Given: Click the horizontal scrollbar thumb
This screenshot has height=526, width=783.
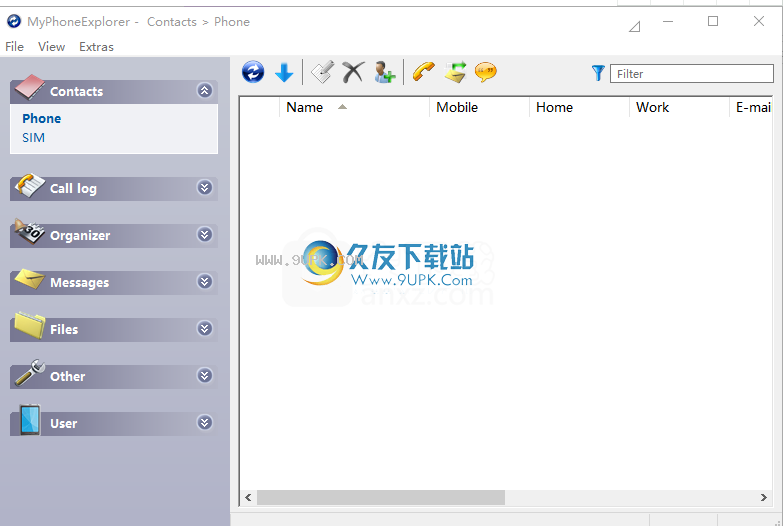Looking at the screenshot, I should click(x=381, y=498).
